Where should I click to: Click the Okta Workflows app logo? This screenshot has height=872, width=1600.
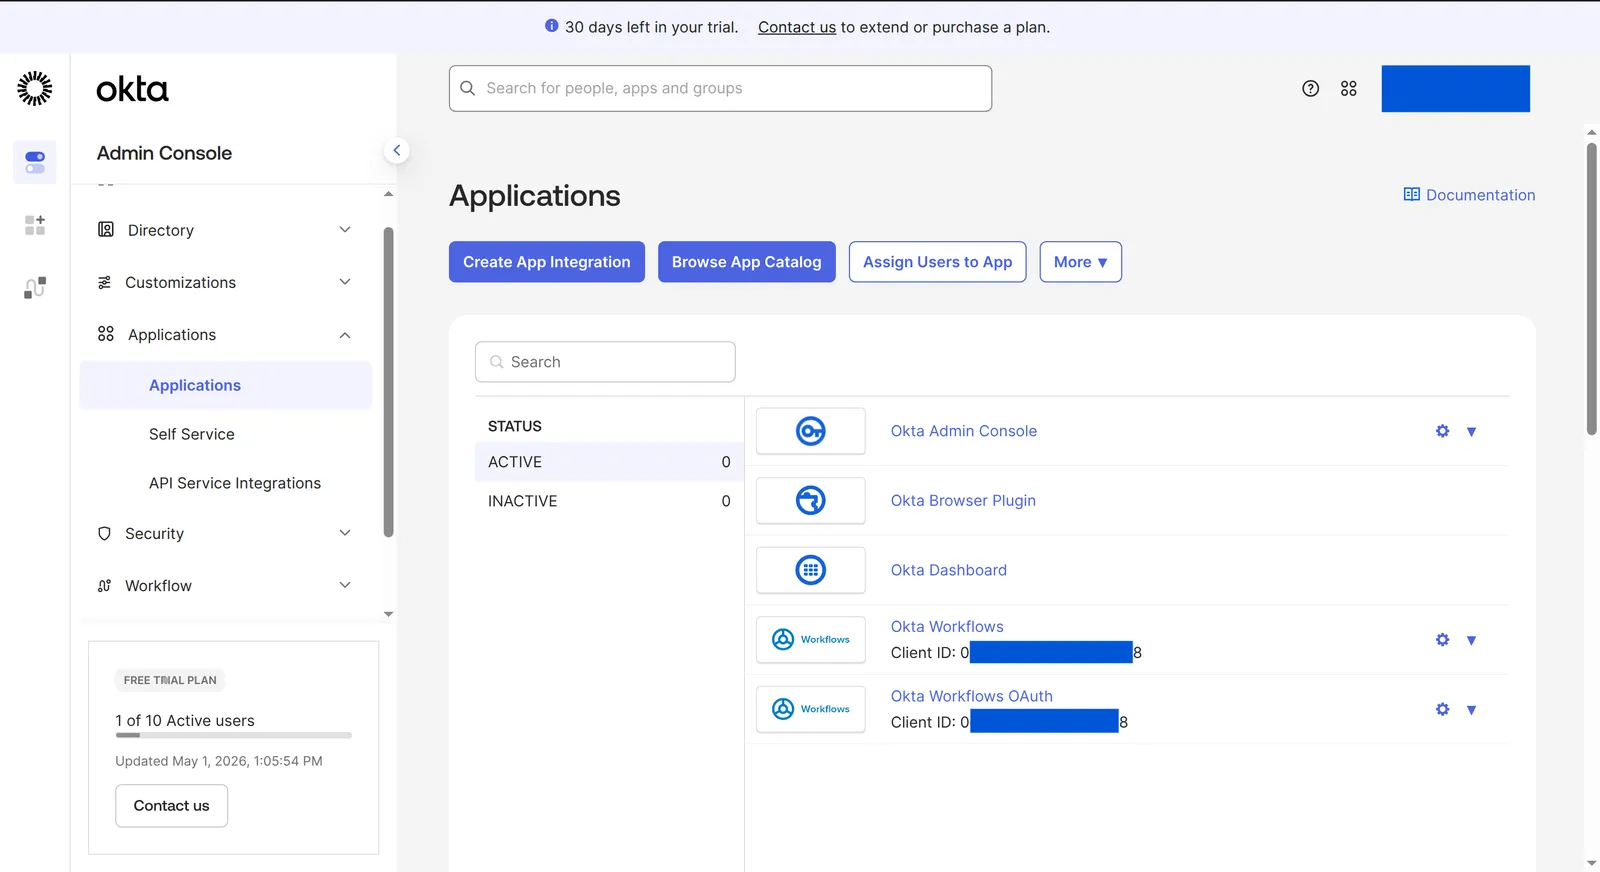coord(811,640)
